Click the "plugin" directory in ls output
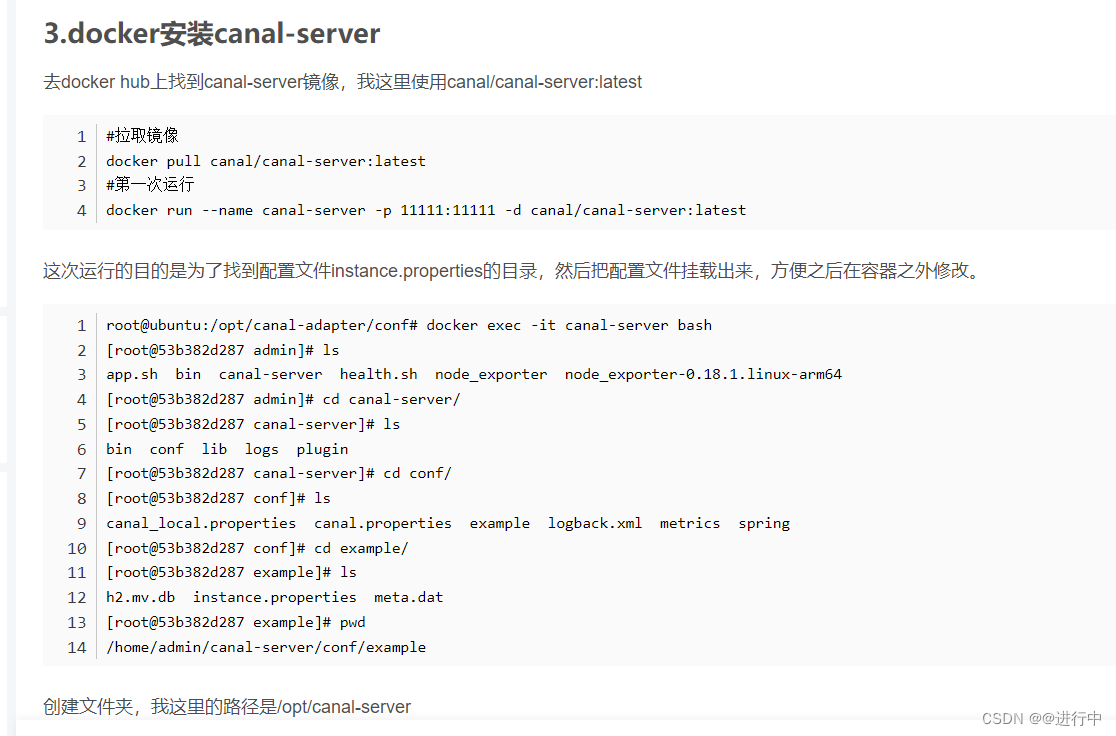This screenshot has height=736, width=1116. point(322,449)
